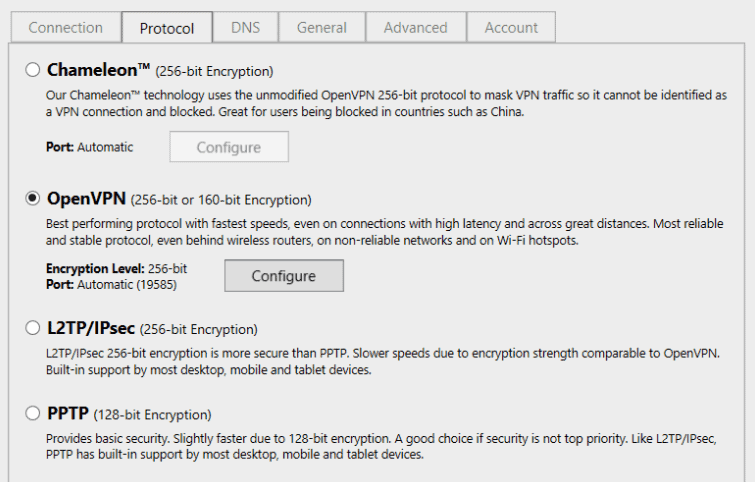Viewport: 755px width, 482px height.
Task: Go to the General tab
Action: pos(322,28)
